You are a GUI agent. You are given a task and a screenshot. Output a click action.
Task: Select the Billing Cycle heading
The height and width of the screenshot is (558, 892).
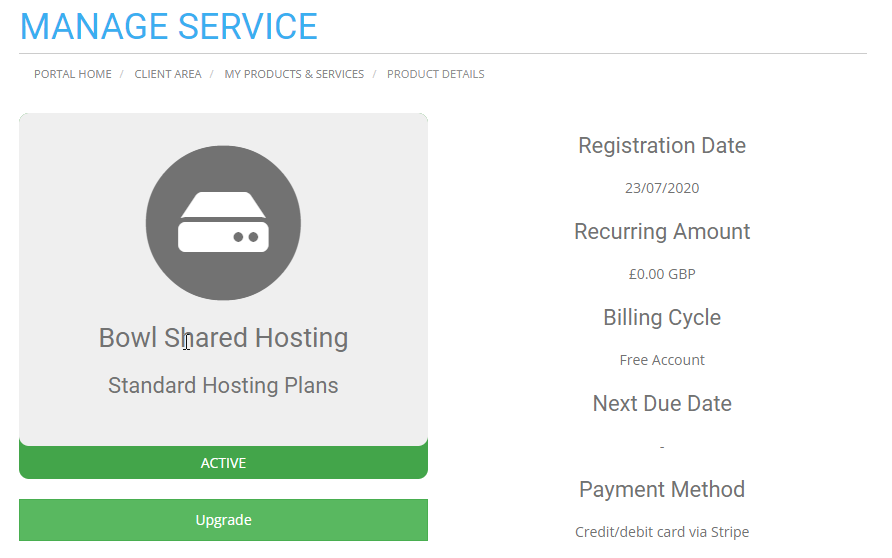tap(662, 317)
